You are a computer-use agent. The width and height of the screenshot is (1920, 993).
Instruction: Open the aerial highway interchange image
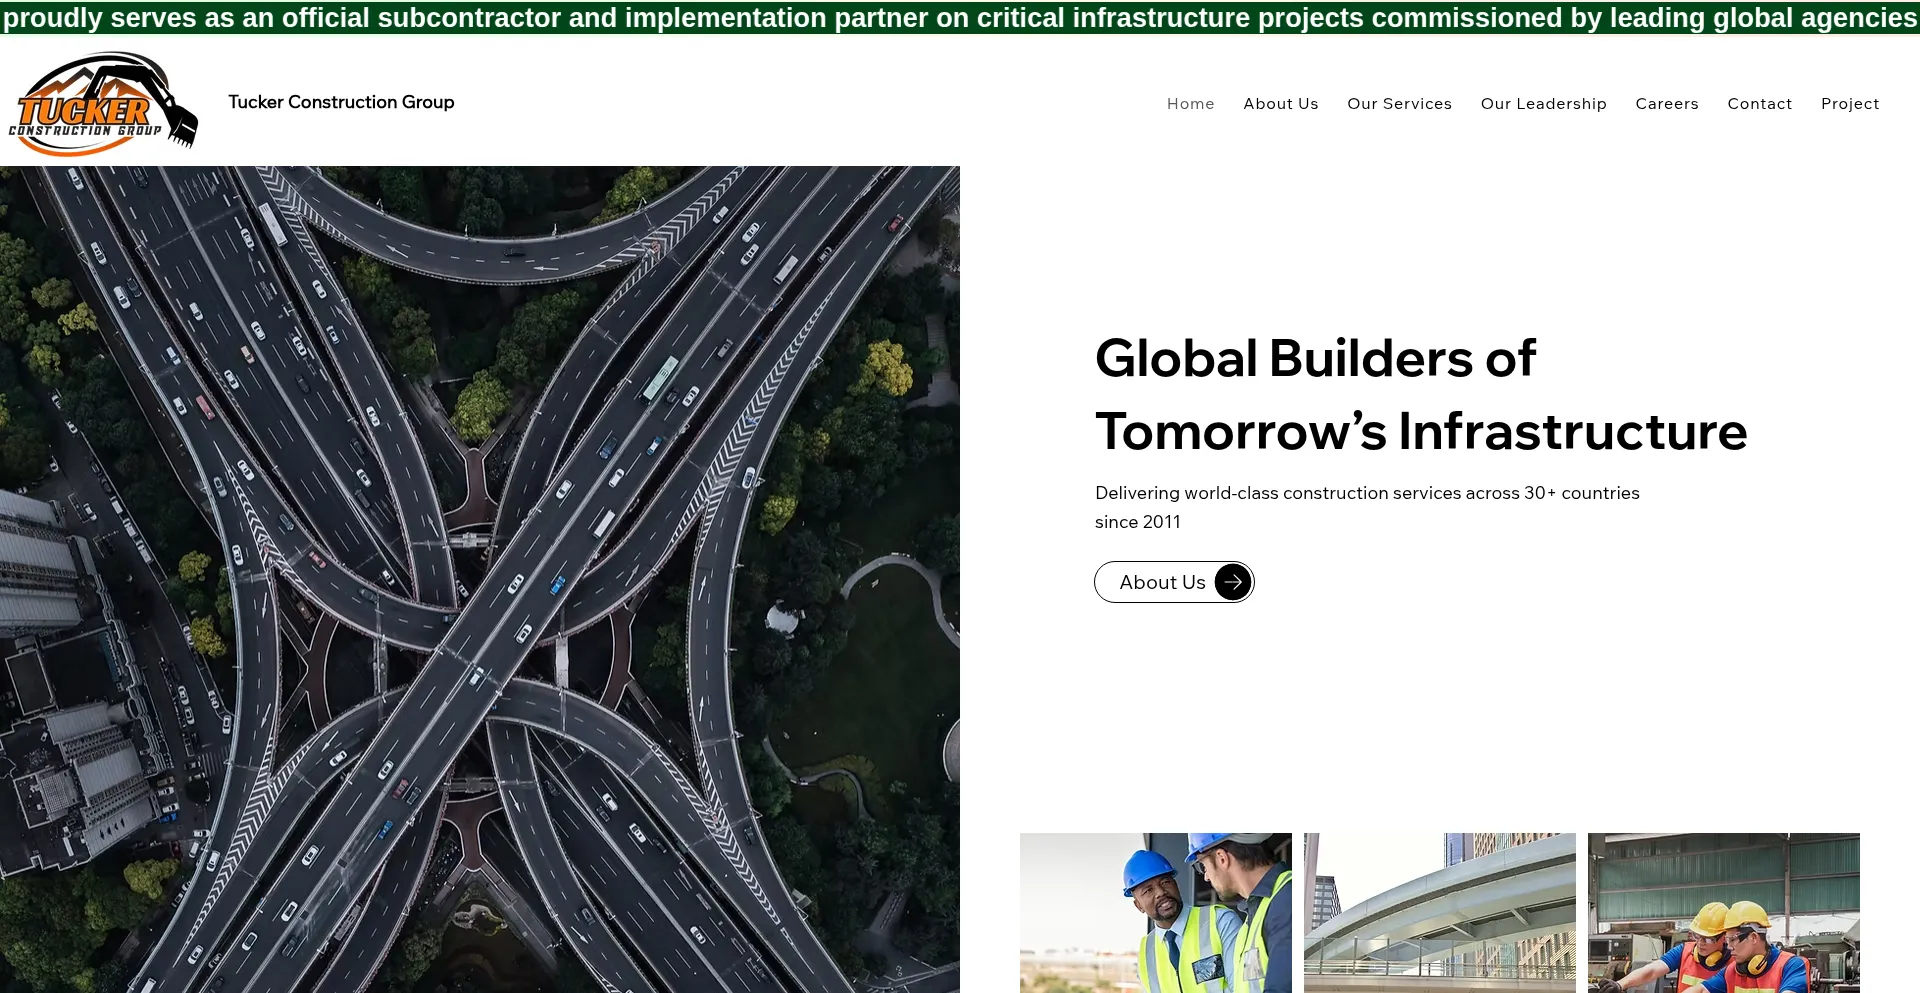coord(480,579)
